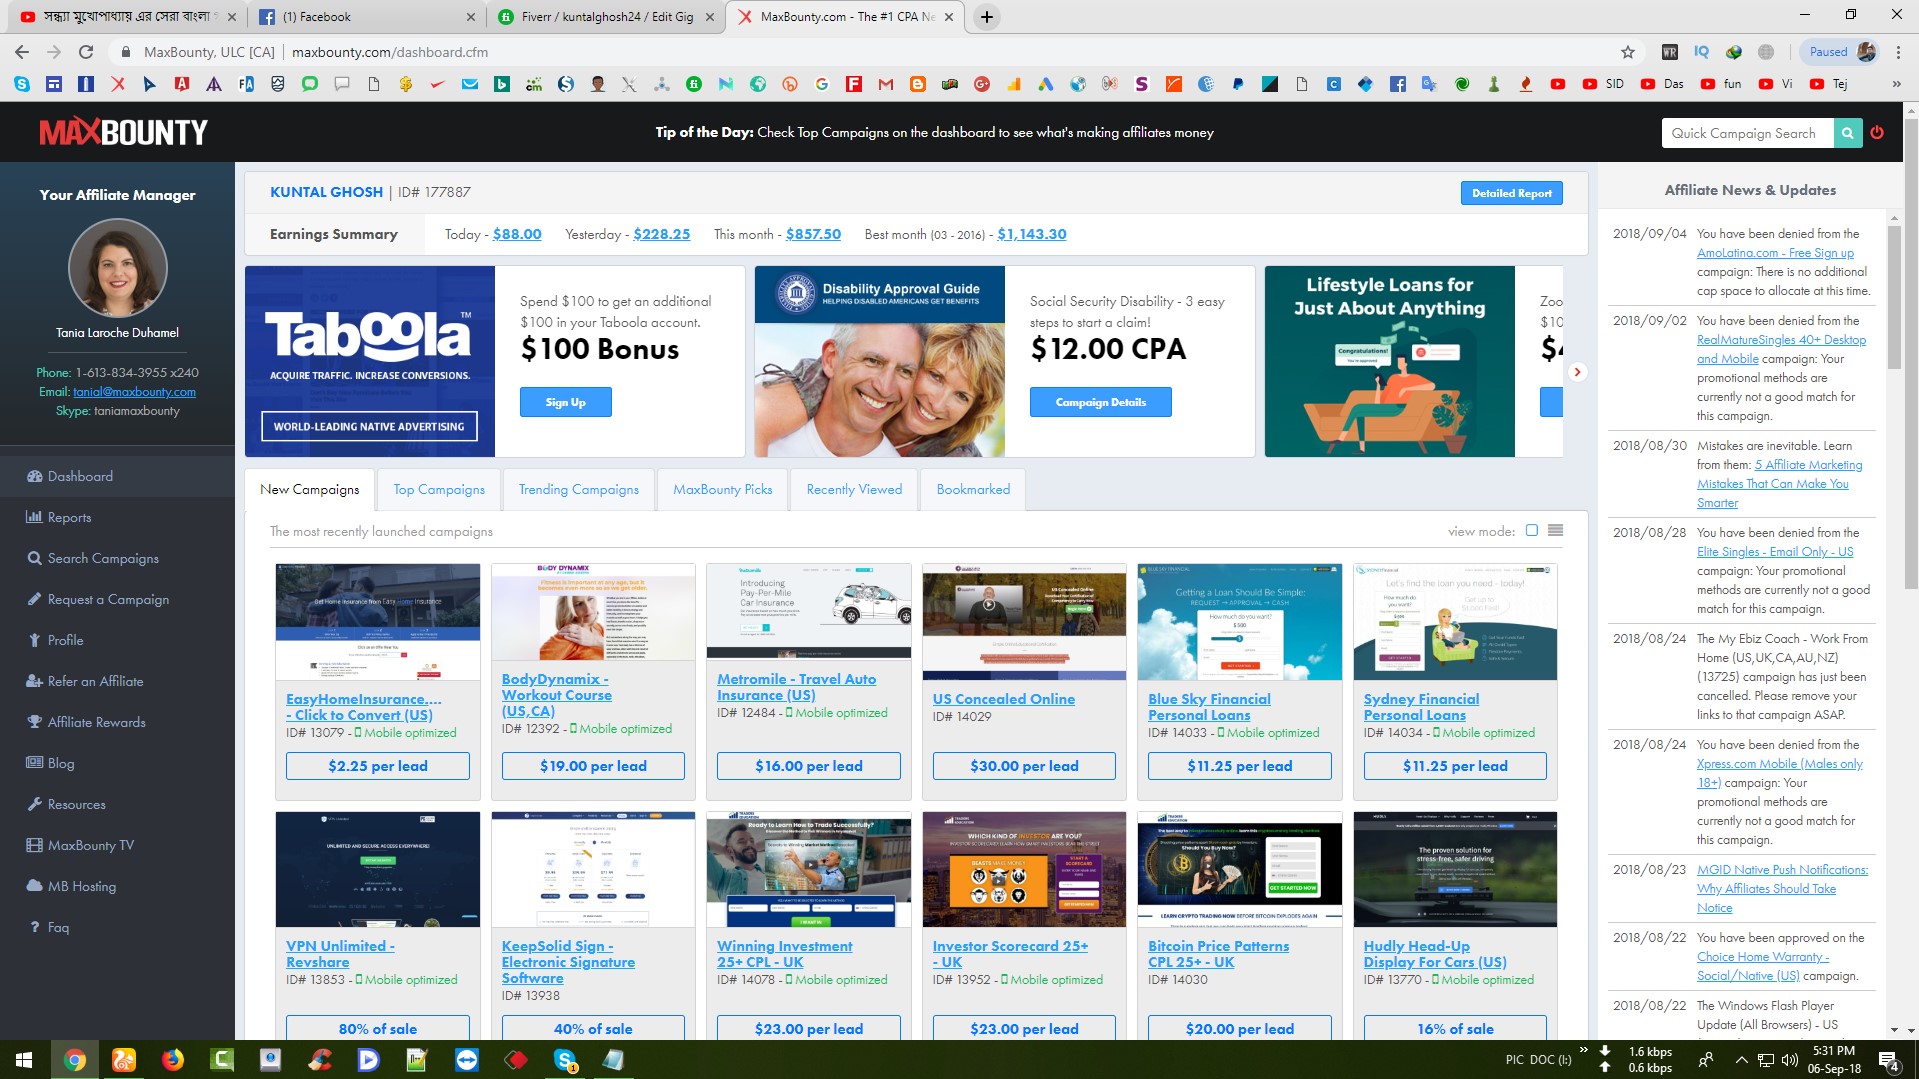Advance the promo carousel with right arrow
The image size is (1919, 1079).
click(x=1577, y=372)
